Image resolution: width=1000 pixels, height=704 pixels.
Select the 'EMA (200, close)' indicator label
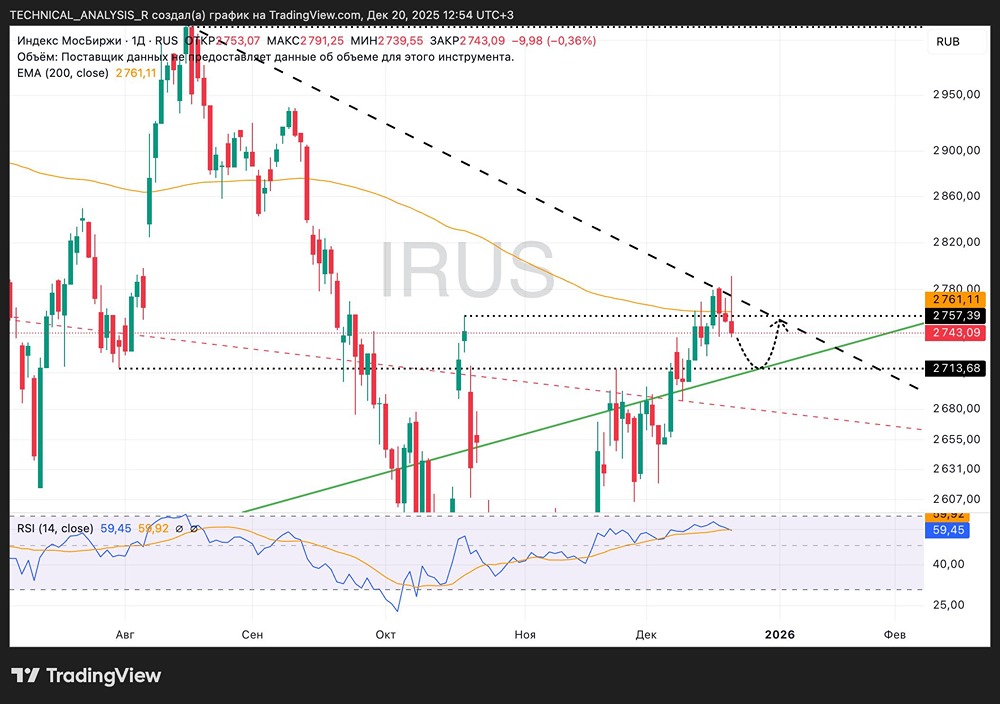point(62,73)
